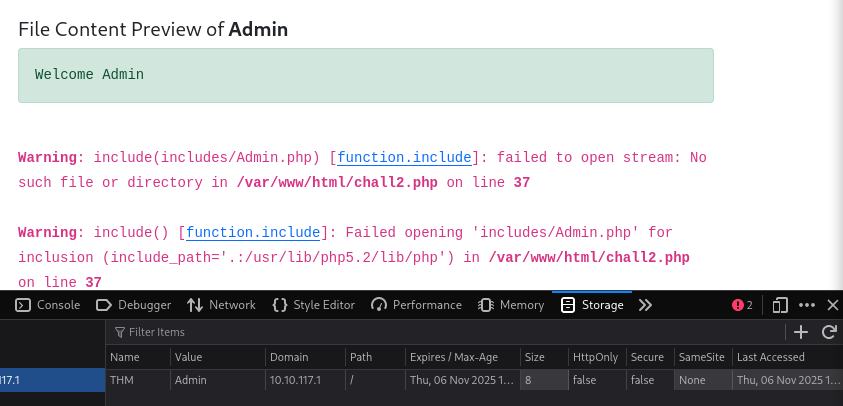
Task: Sort by HttpOnly column header
Action: coord(597,357)
